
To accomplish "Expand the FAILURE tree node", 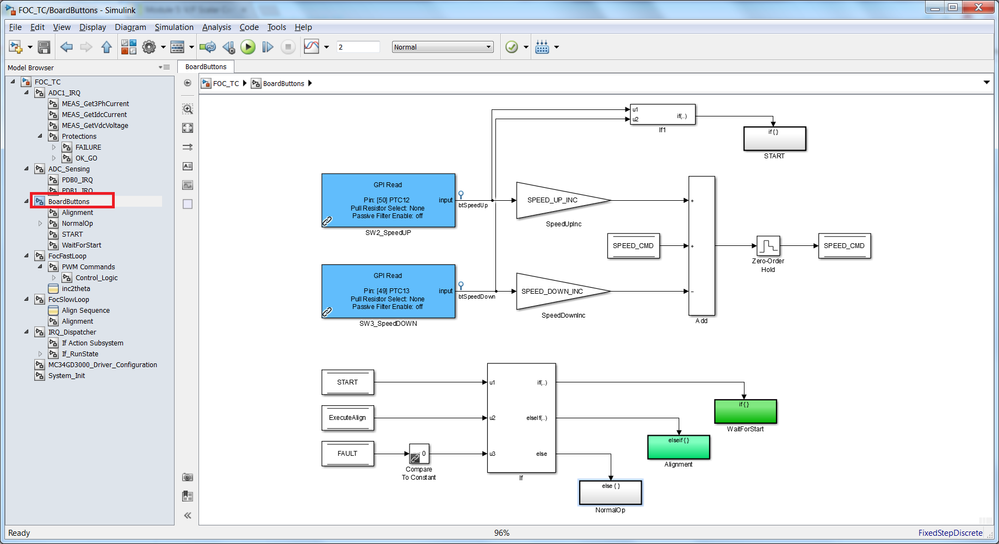I will click(x=54, y=147).
